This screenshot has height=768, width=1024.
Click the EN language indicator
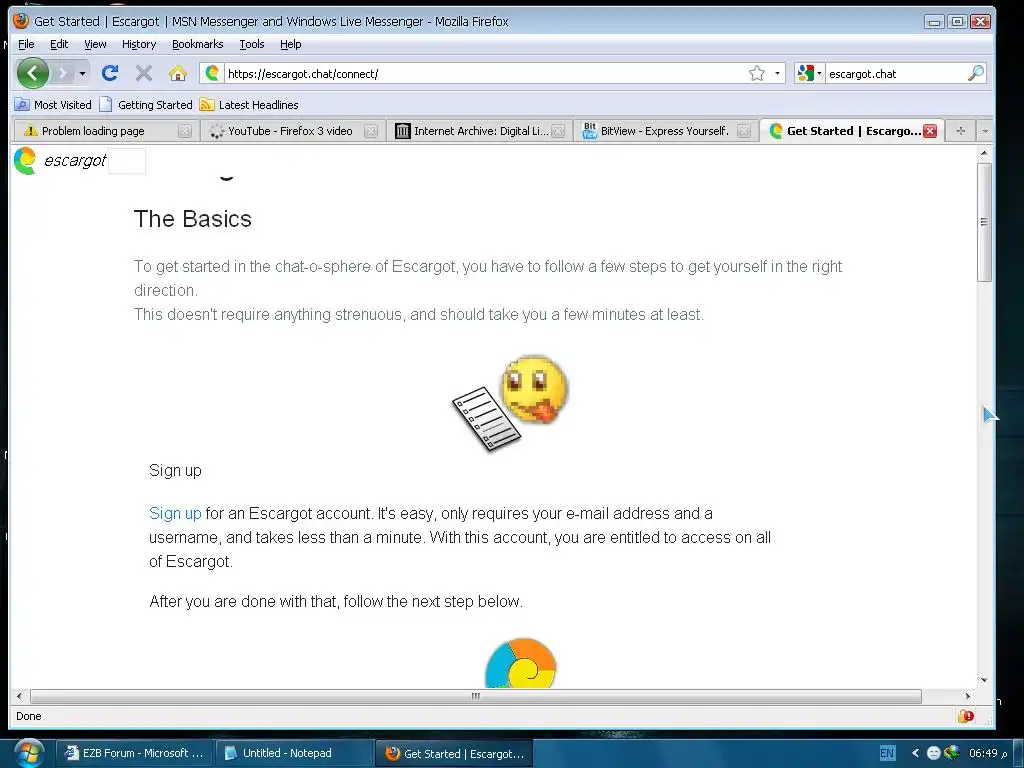click(887, 753)
